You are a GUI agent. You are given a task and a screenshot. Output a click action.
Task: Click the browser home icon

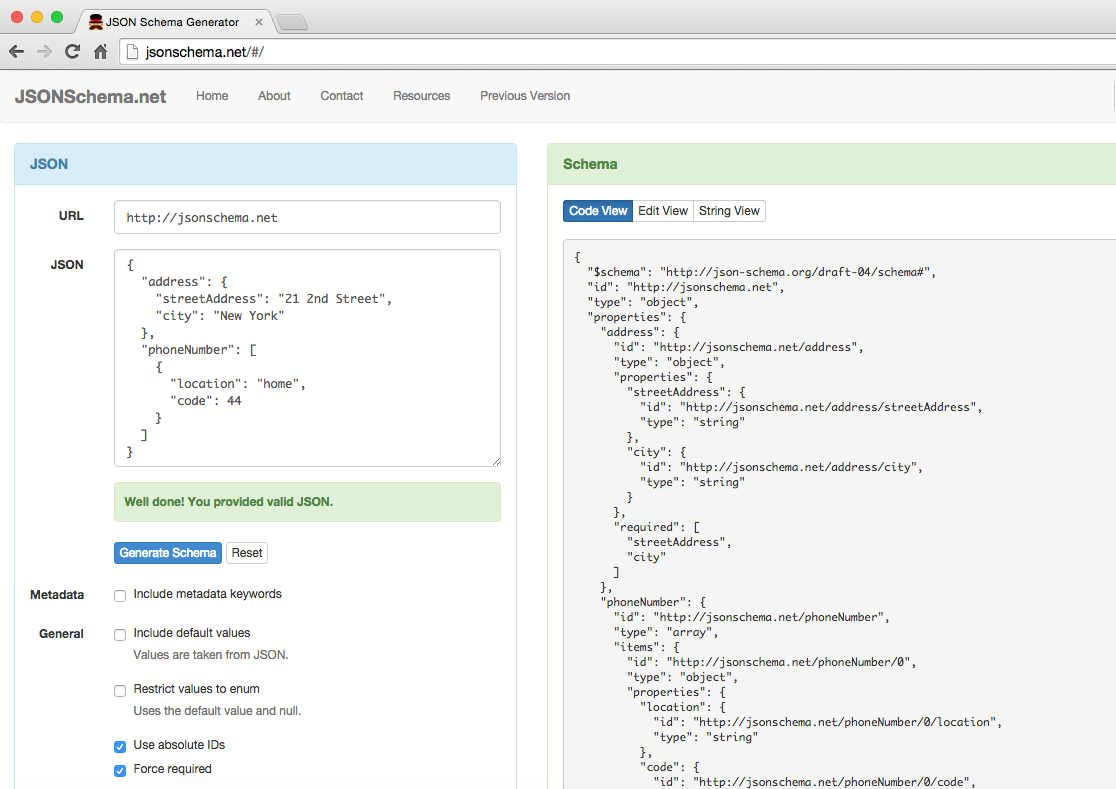[98, 51]
